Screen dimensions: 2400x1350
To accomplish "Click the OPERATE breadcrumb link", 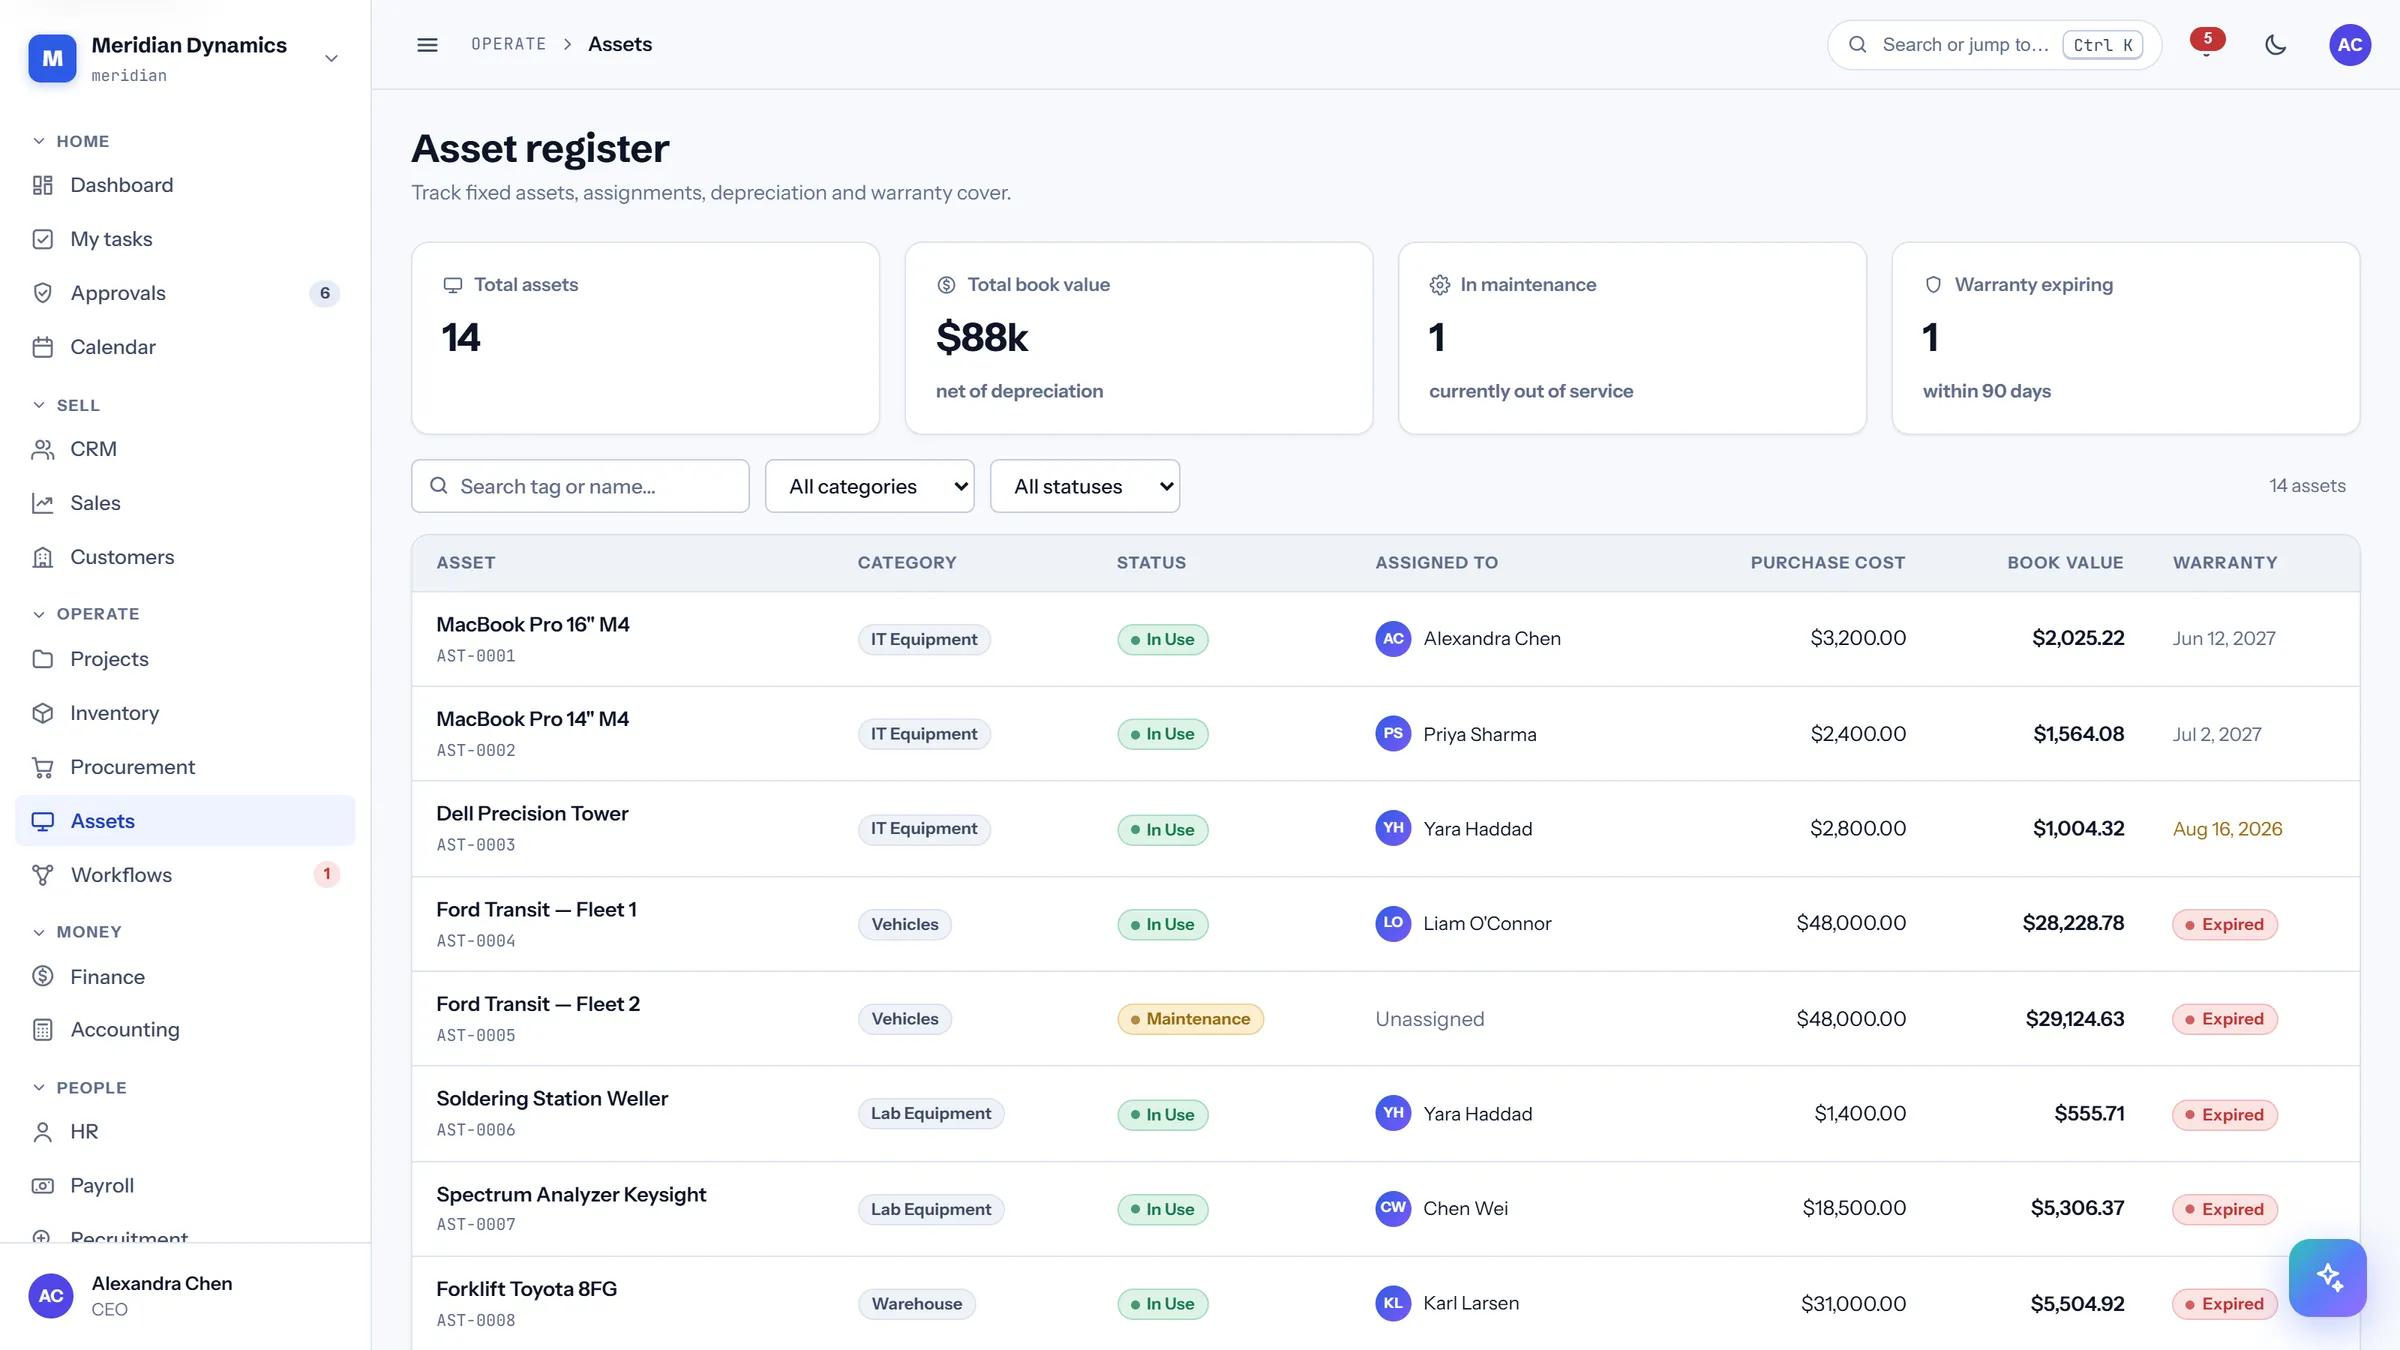I will pyautogui.click(x=509, y=45).
